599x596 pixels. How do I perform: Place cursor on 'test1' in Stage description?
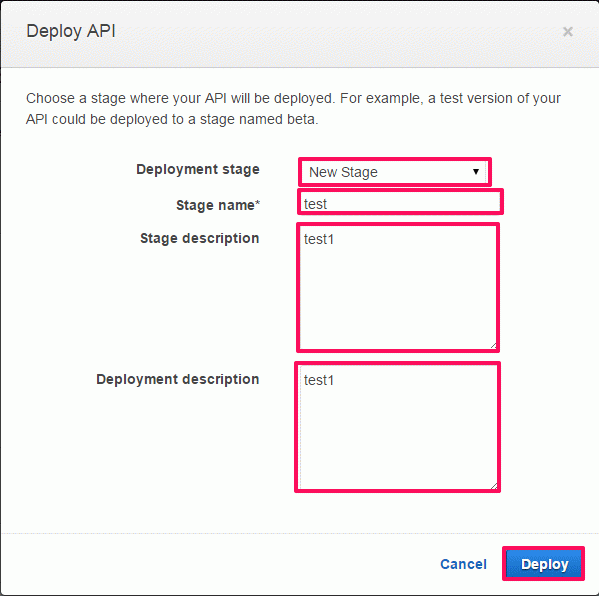pos(319,239)
